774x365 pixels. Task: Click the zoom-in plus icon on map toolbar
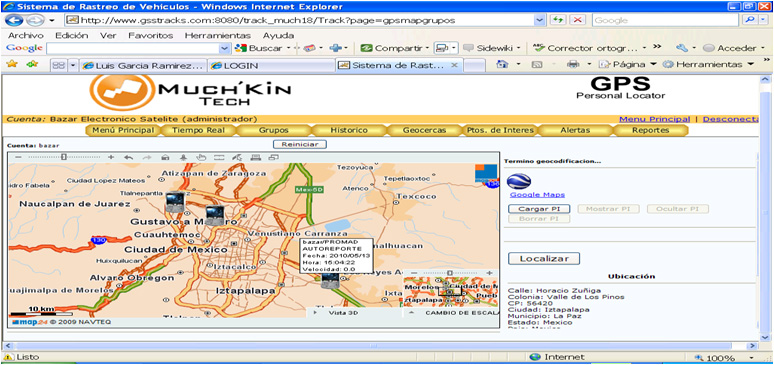click(111, 157)
